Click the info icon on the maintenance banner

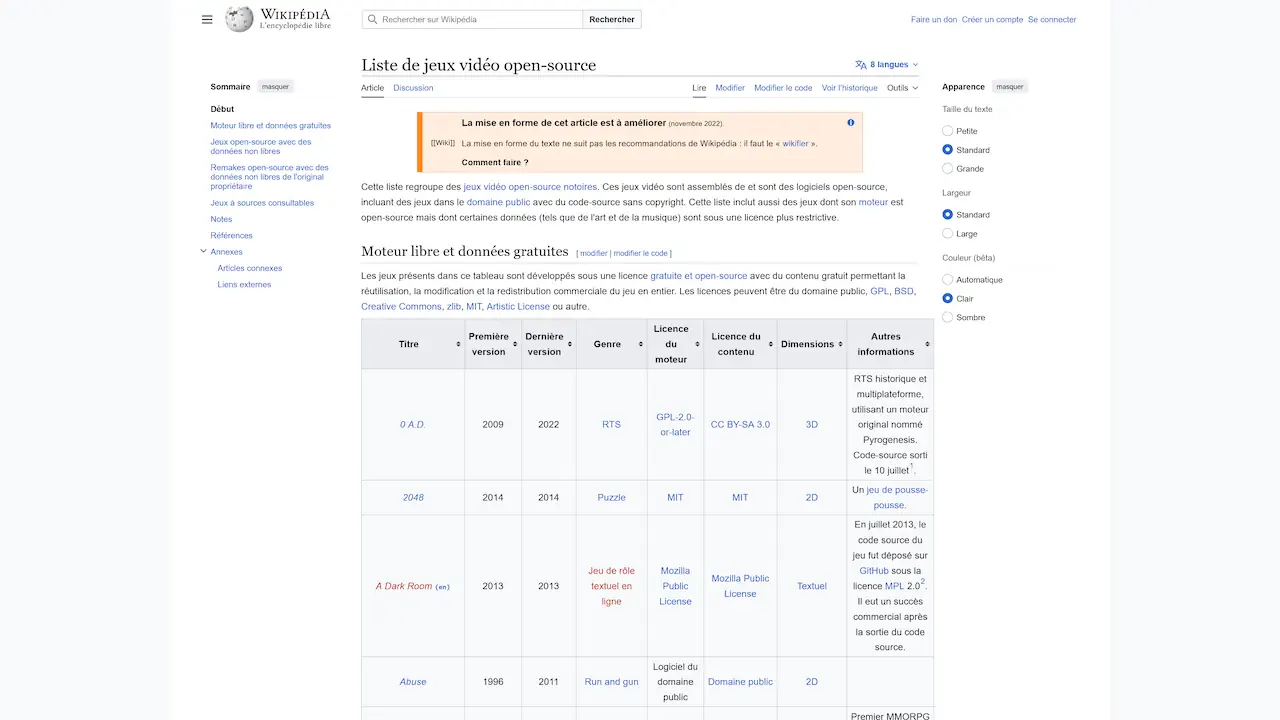point(850,122)
